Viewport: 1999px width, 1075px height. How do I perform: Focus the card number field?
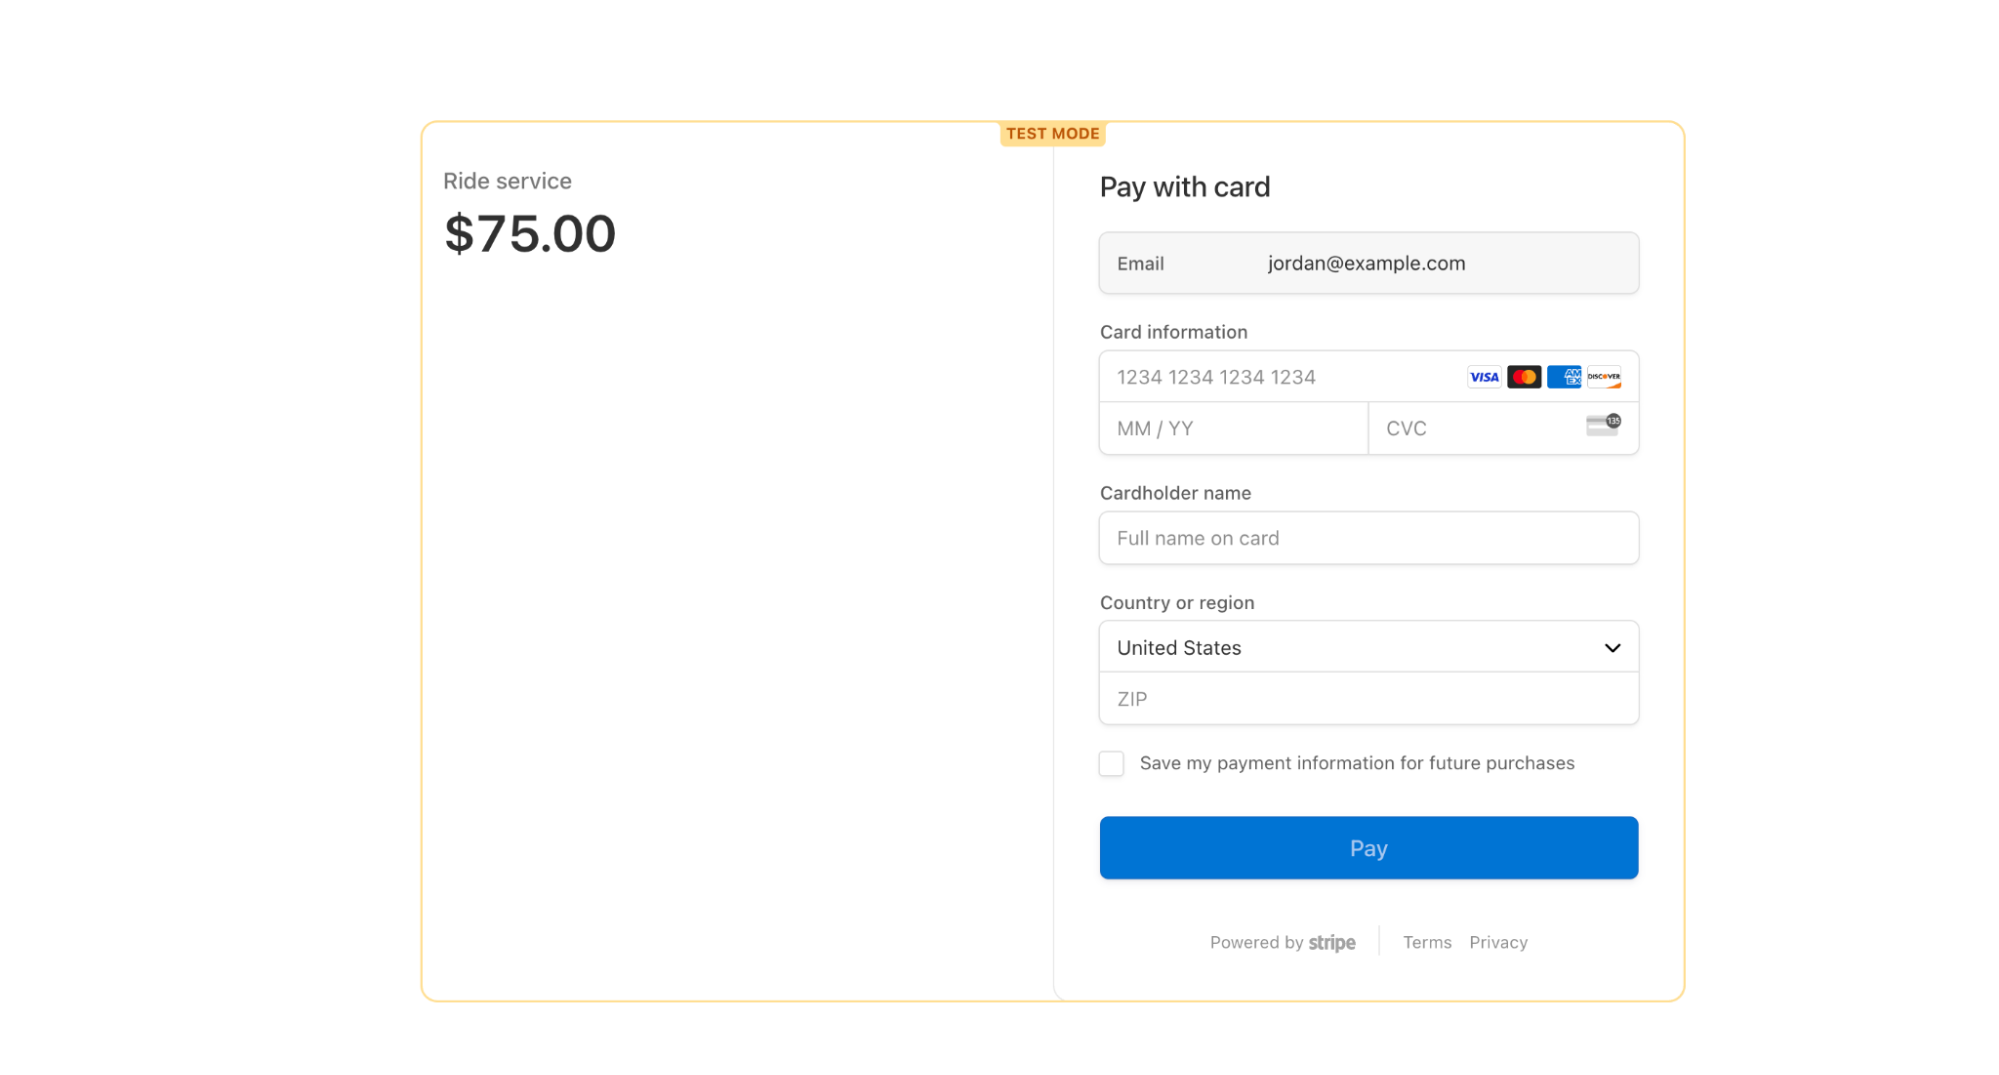point(1280,377)
